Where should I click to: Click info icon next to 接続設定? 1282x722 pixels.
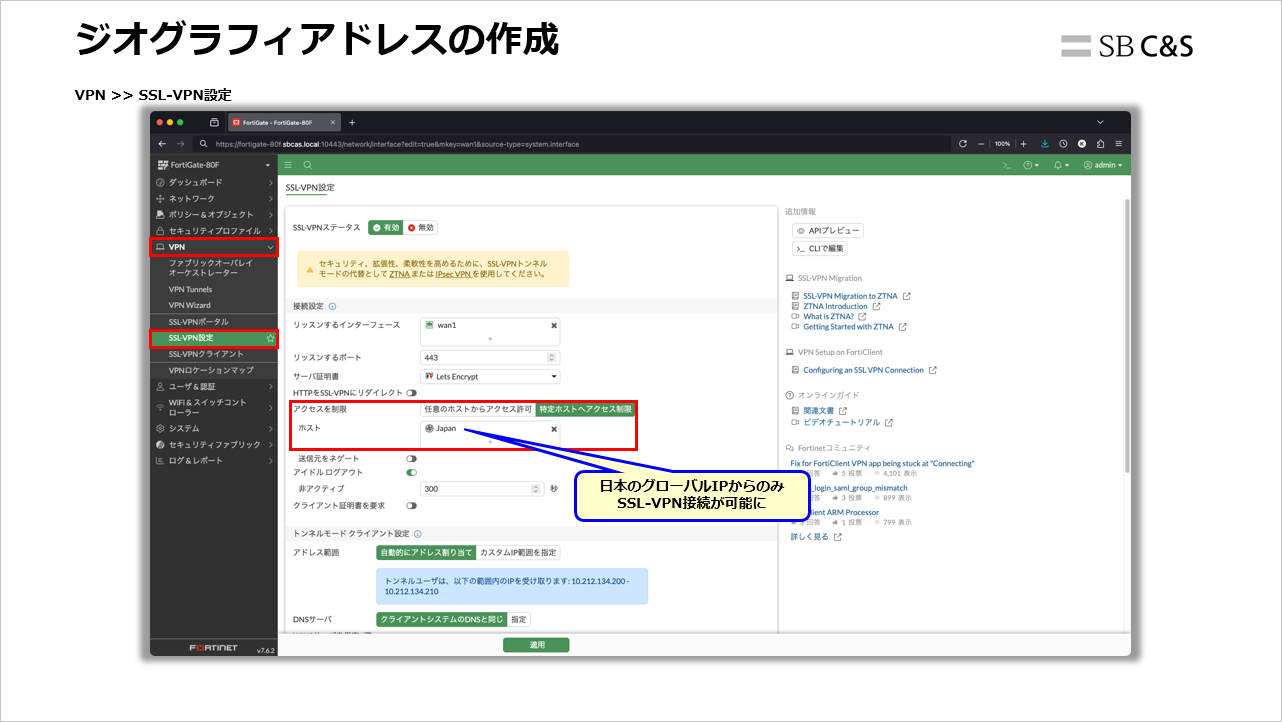[x=332, y=307]
